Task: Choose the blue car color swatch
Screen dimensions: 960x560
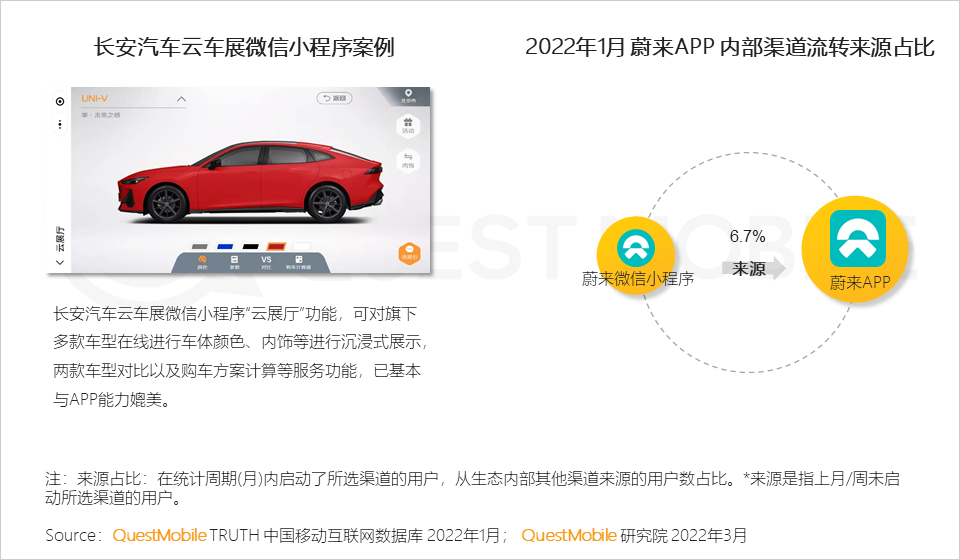Action: tap(225, 246)
